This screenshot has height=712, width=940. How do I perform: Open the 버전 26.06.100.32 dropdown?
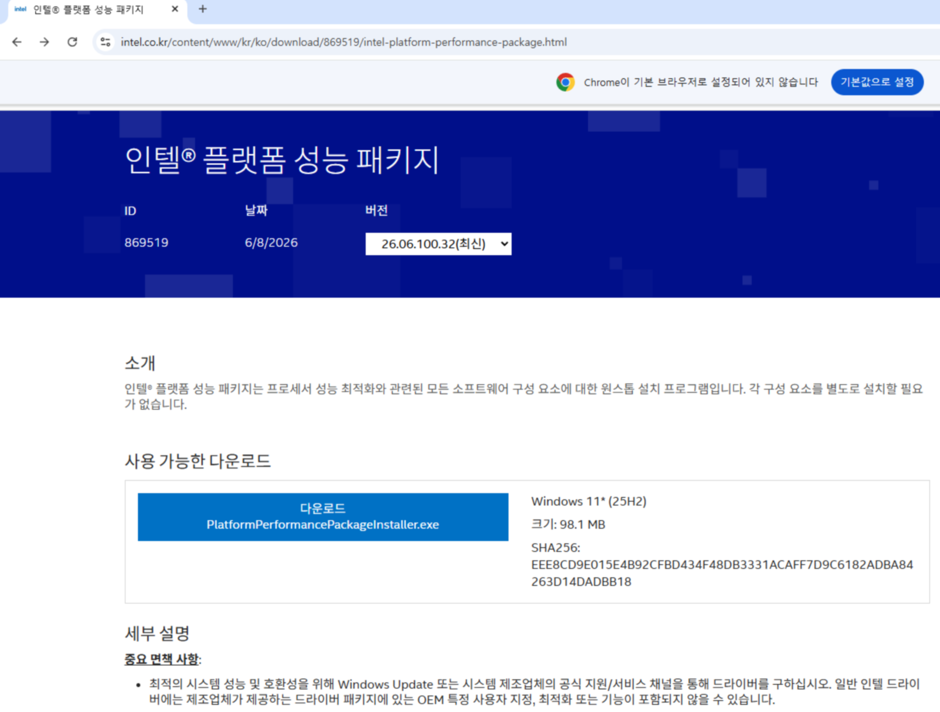[x=438, y=244]
